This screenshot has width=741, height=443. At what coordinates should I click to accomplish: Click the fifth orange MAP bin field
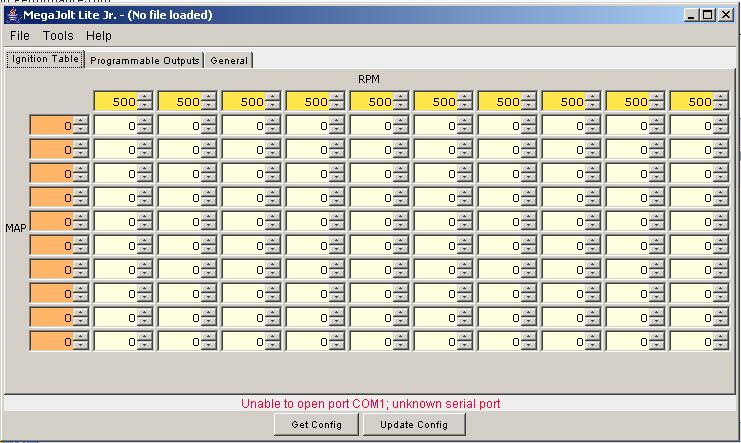pos(52,222)
